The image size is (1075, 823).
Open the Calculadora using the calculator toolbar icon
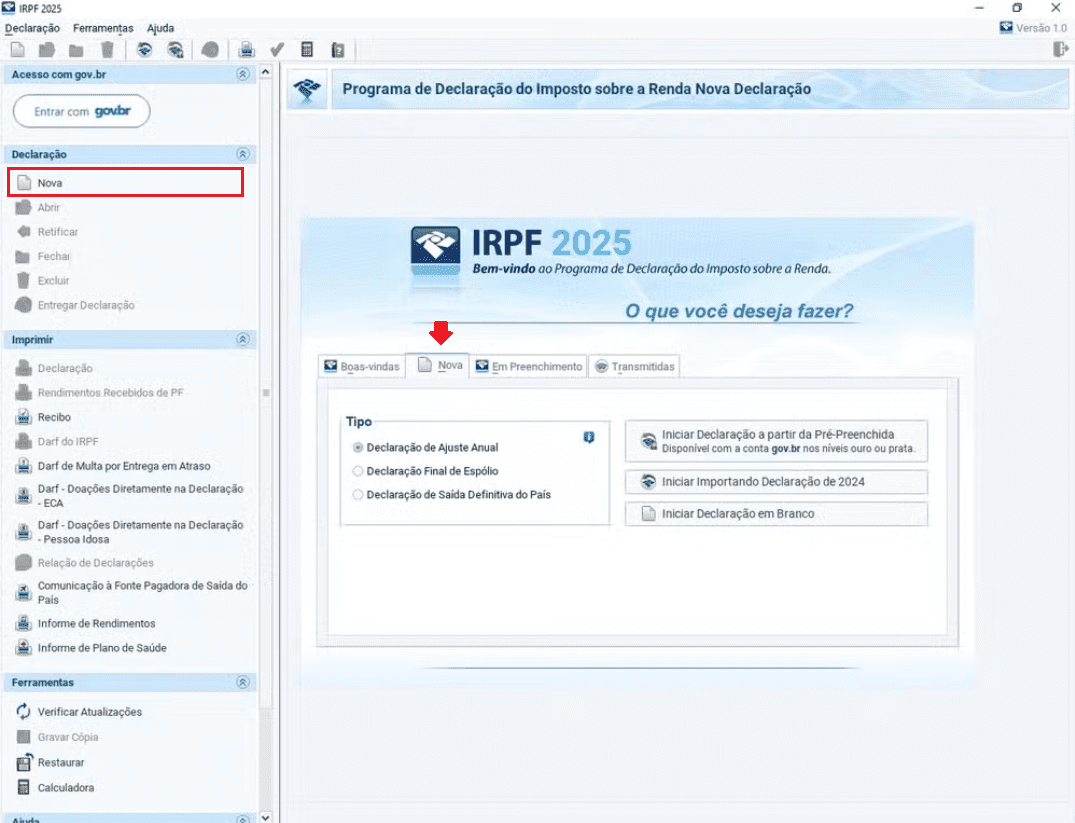coord(308,50)
